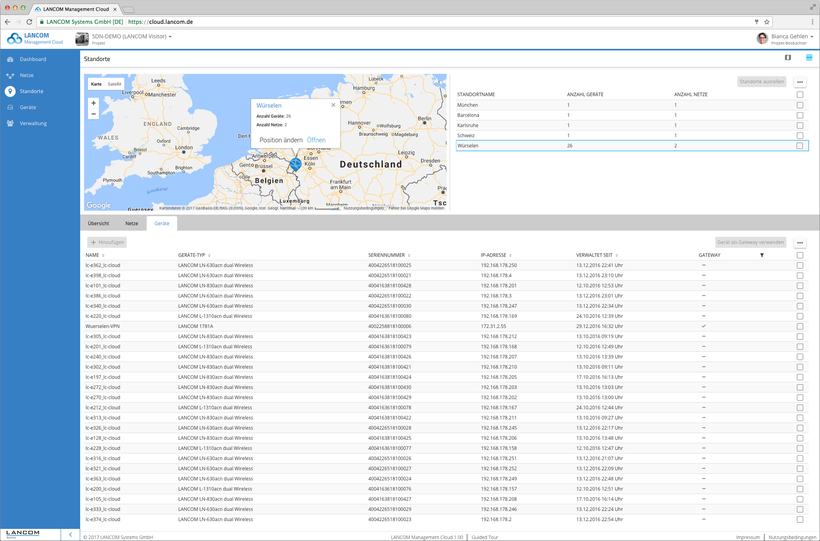Screen dimensions: 820x541
Task: Check the Würselen location checkbox
Action: (x=800, y=146)
